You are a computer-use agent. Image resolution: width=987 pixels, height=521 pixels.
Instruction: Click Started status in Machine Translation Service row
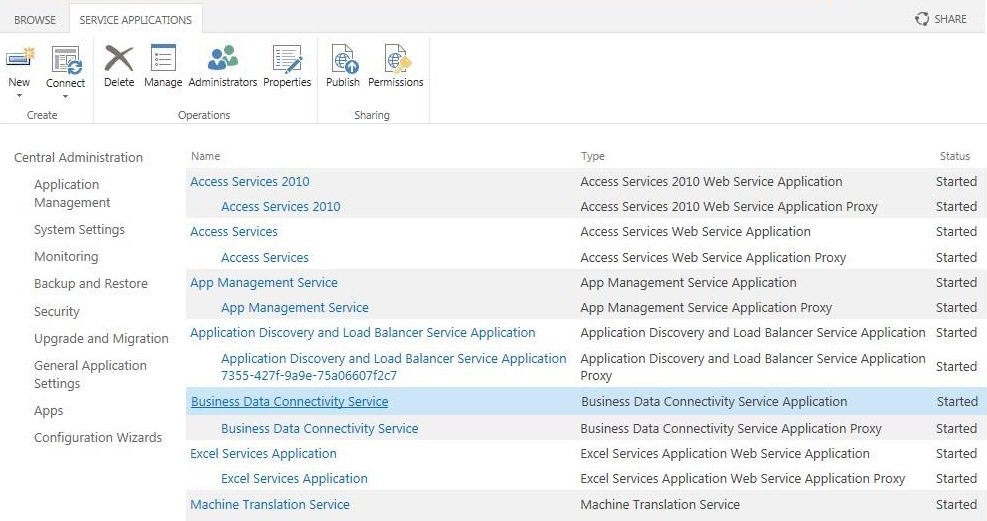point(956,505)
